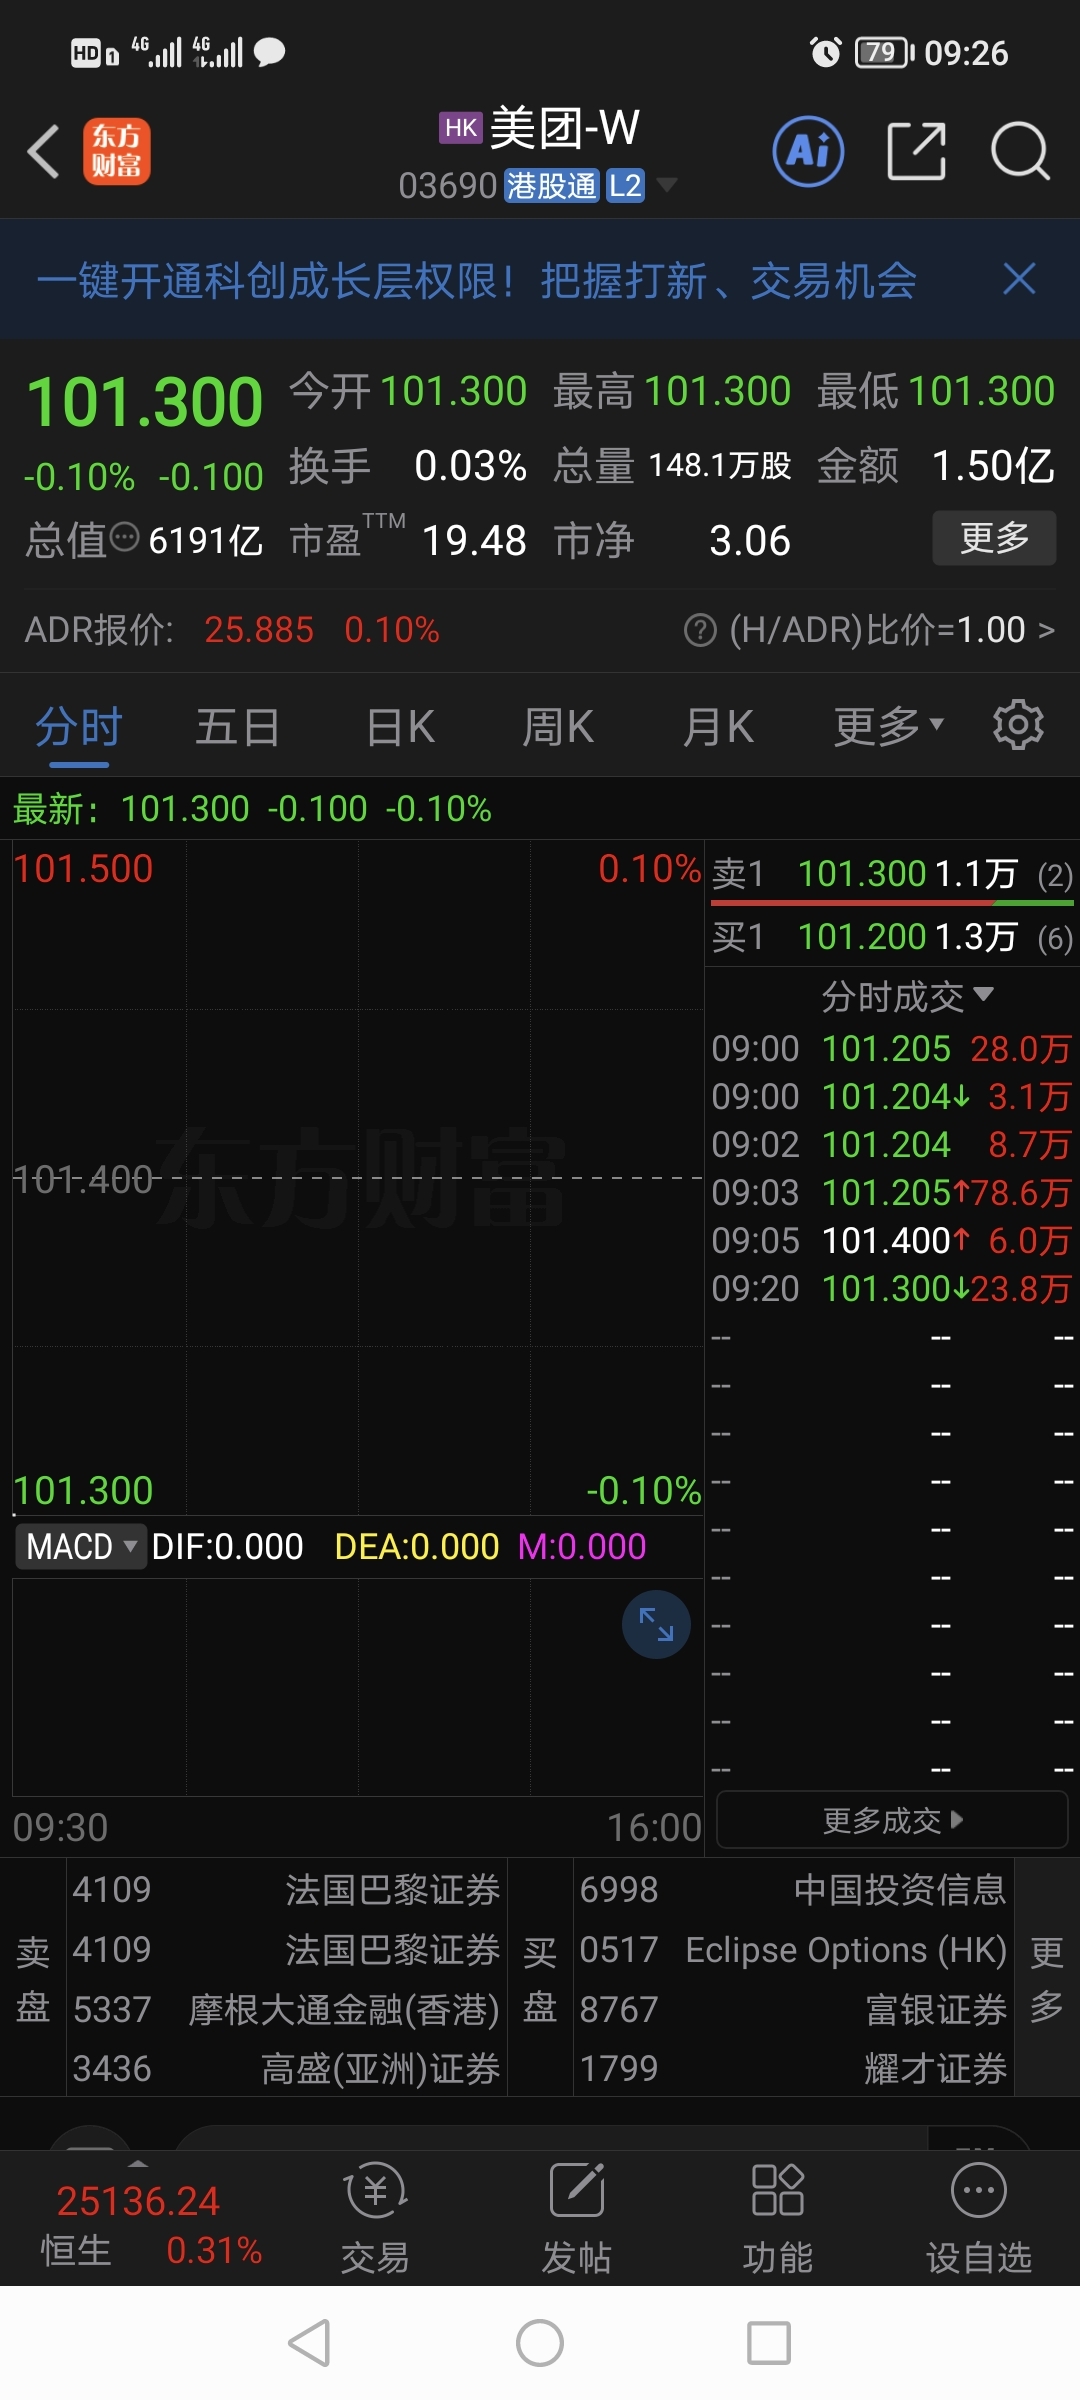Open 发帖 post icon
Screen dimensions: 1080x2400
click(577, 2218)
